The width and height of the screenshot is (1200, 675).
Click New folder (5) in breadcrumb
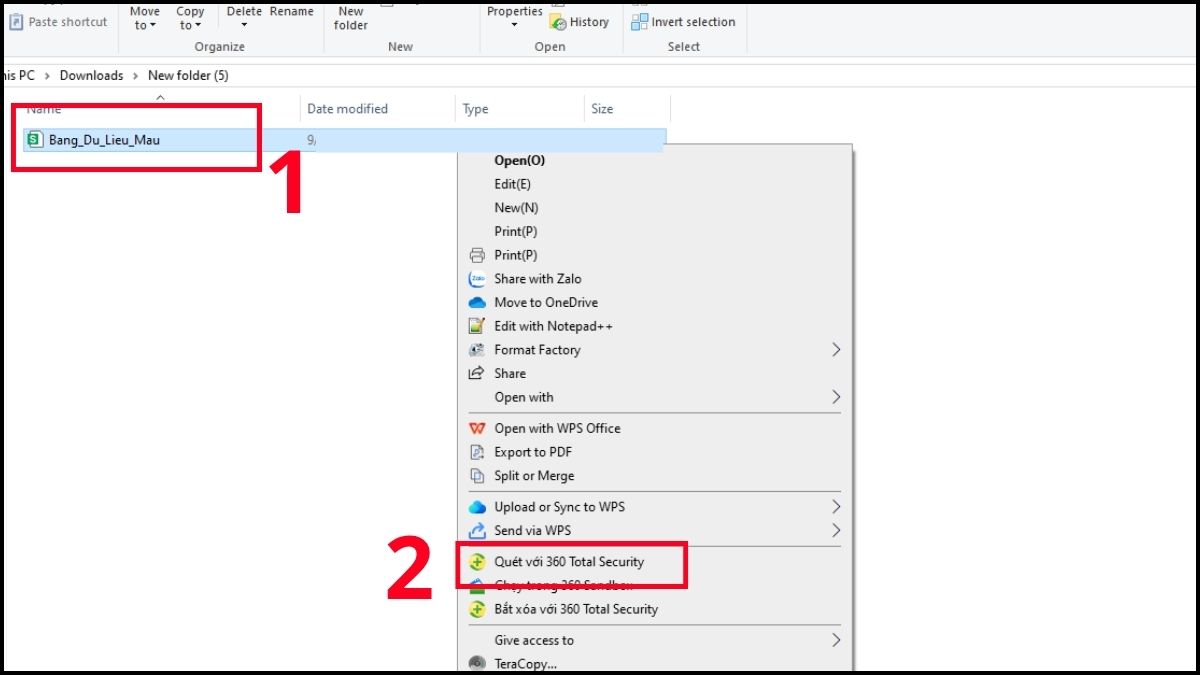tap(188, 75)
